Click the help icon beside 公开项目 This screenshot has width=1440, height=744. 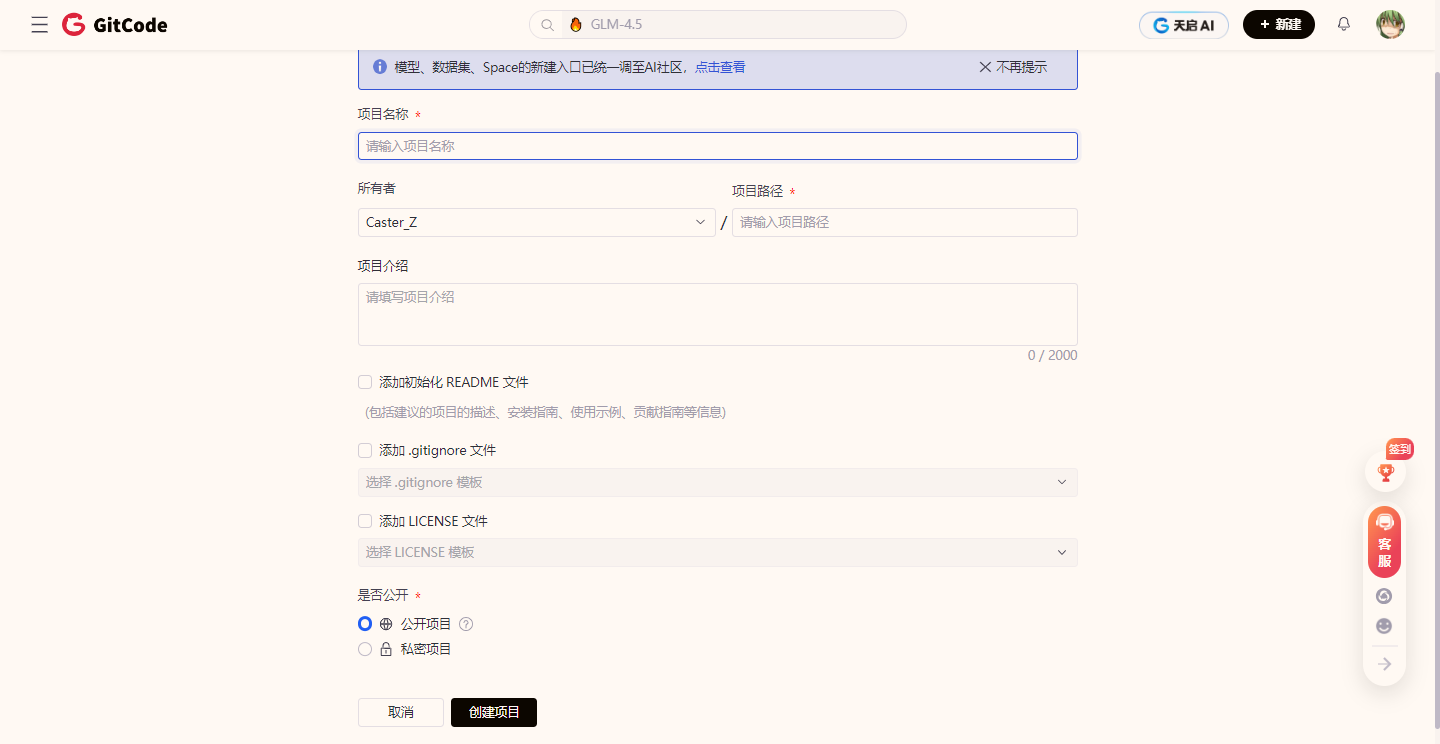click(466, 624)
